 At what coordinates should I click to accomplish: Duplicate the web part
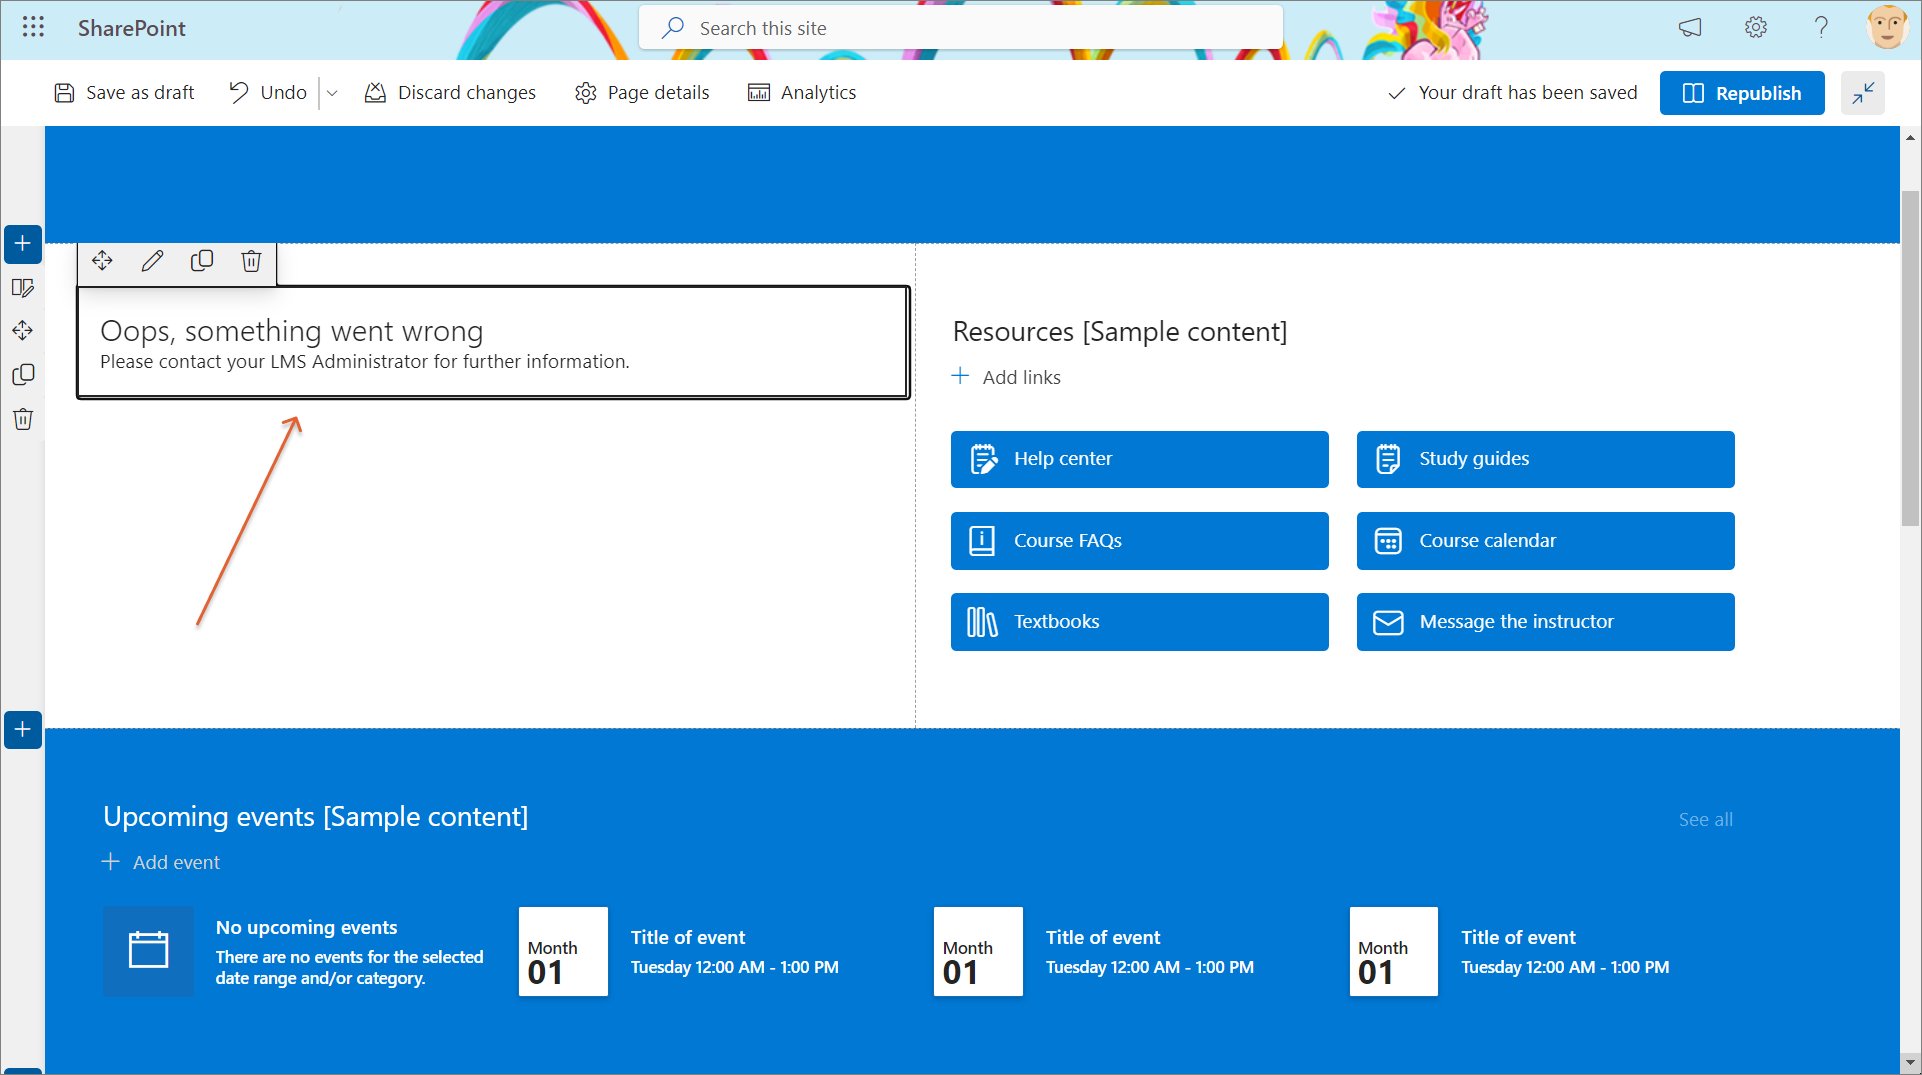tap(202, 261)
